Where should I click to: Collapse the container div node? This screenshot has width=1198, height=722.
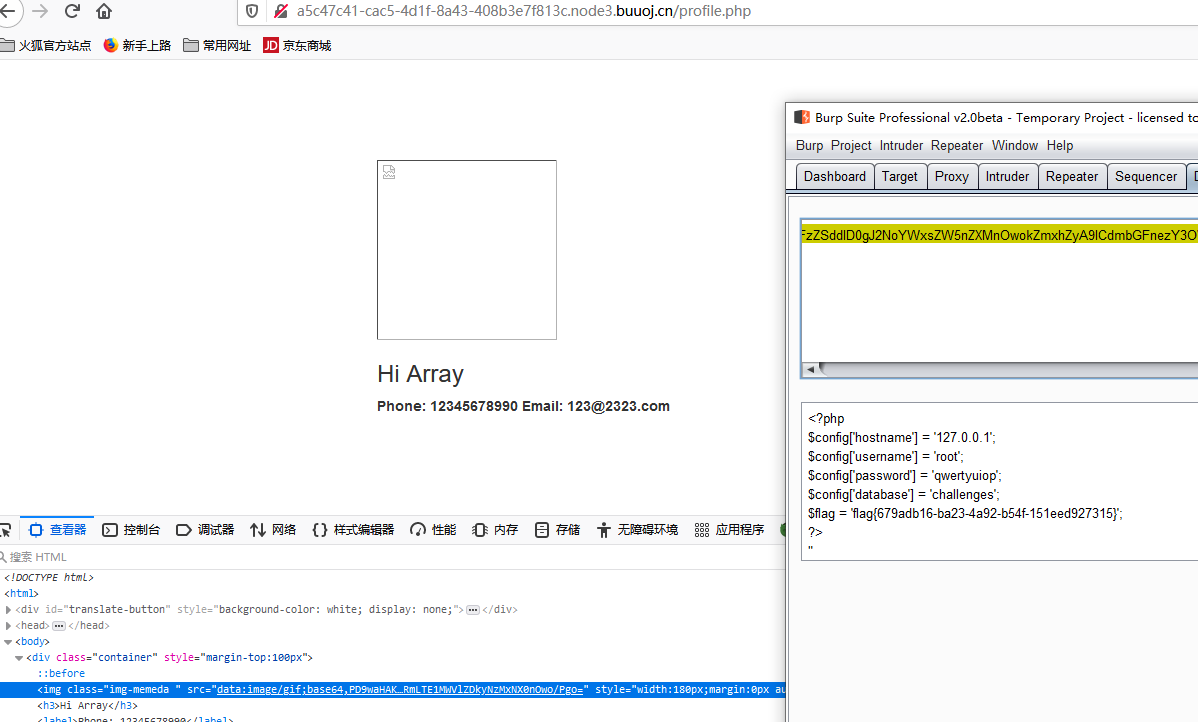point(19,658)
